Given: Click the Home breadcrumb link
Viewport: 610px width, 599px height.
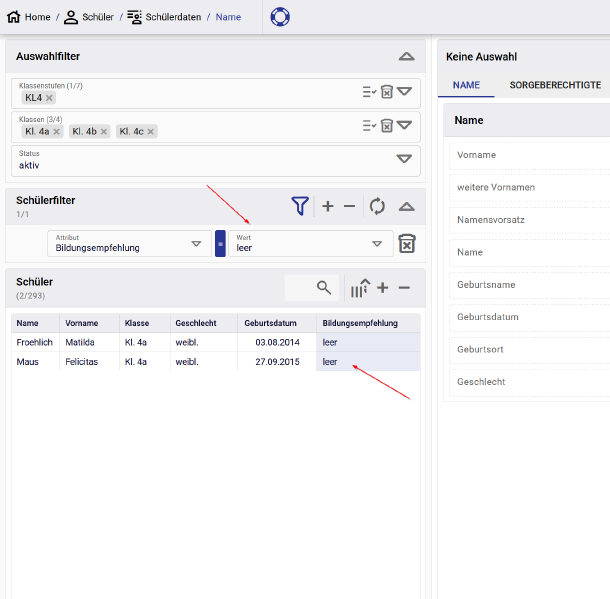Looking at the screenshot, I should coord(29,17).
